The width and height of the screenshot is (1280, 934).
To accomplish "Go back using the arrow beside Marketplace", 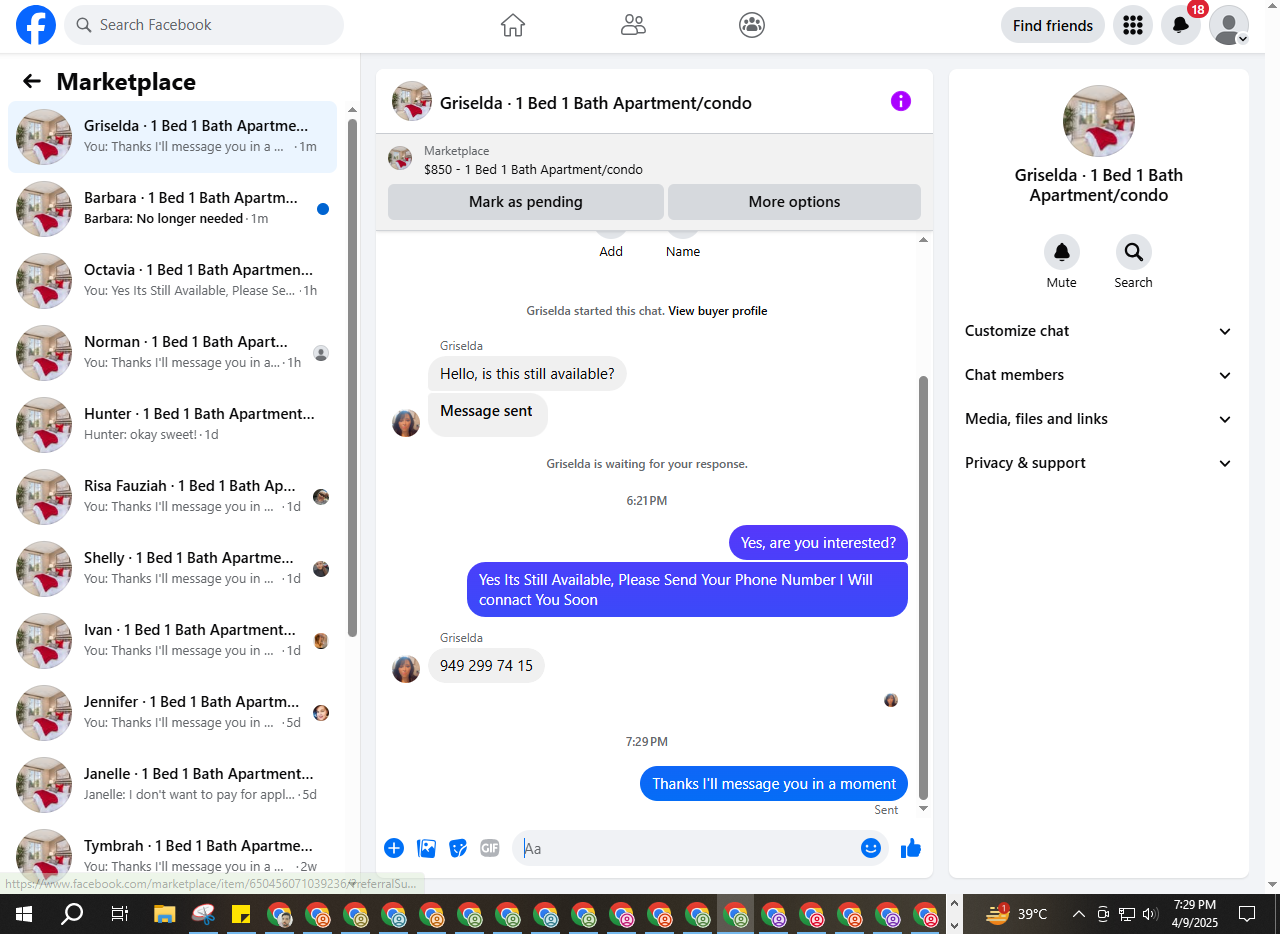I will [32, 82].
